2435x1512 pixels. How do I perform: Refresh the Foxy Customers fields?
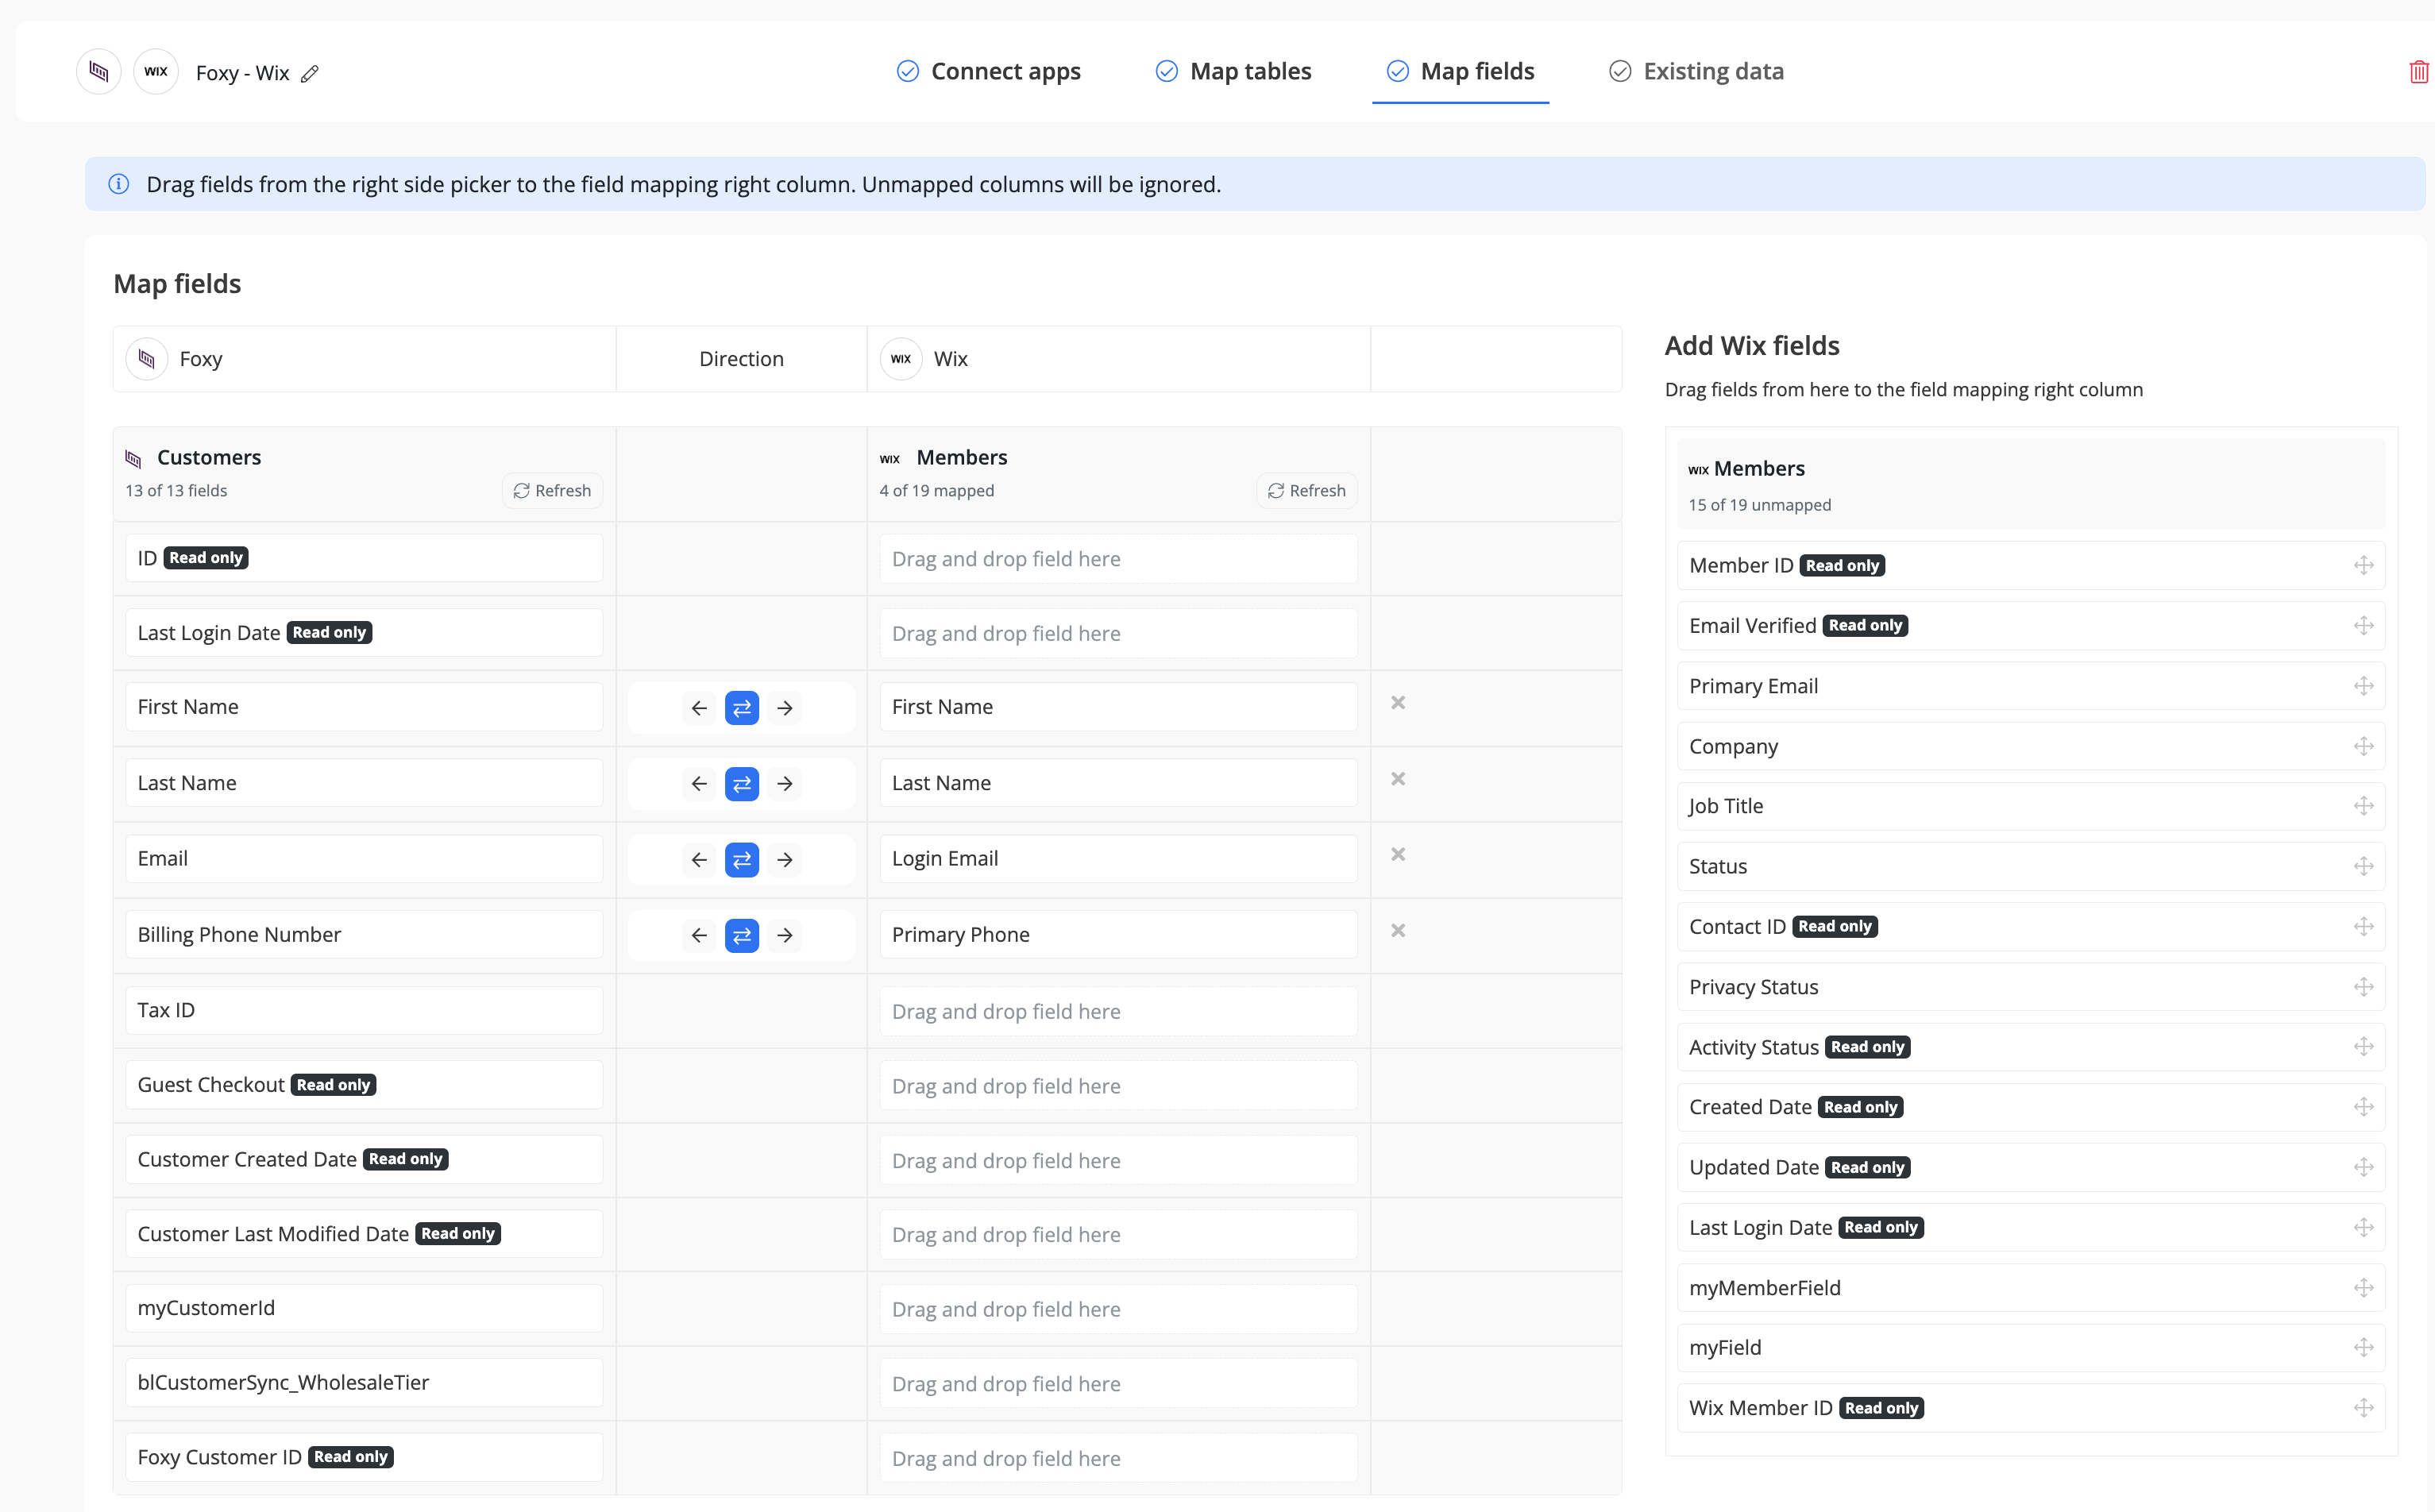(x=552, y=491)
